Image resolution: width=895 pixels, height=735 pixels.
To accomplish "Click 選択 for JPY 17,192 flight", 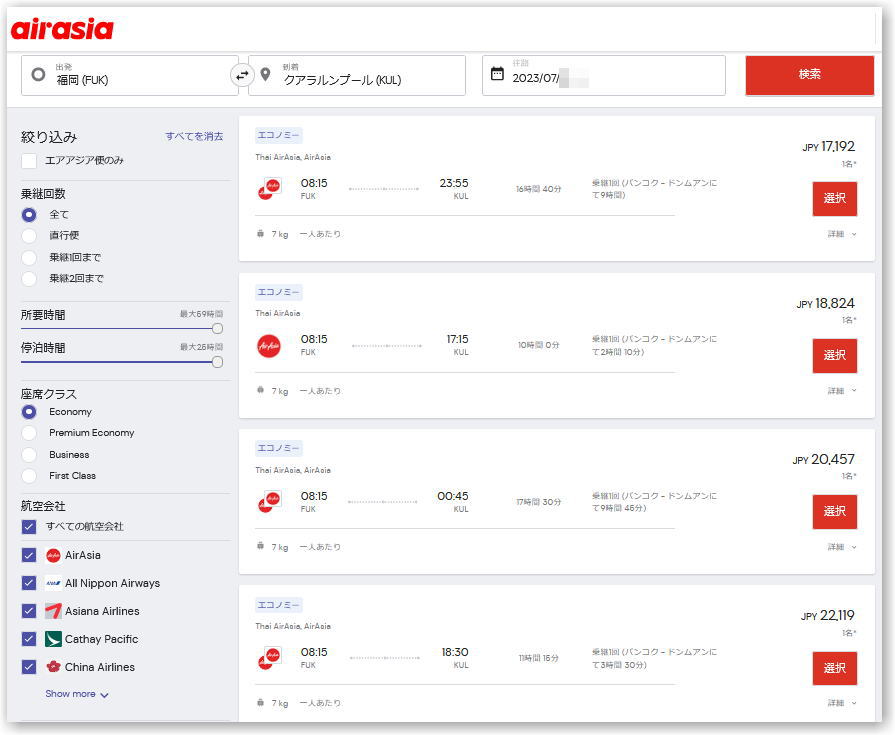I will (834, 199).
